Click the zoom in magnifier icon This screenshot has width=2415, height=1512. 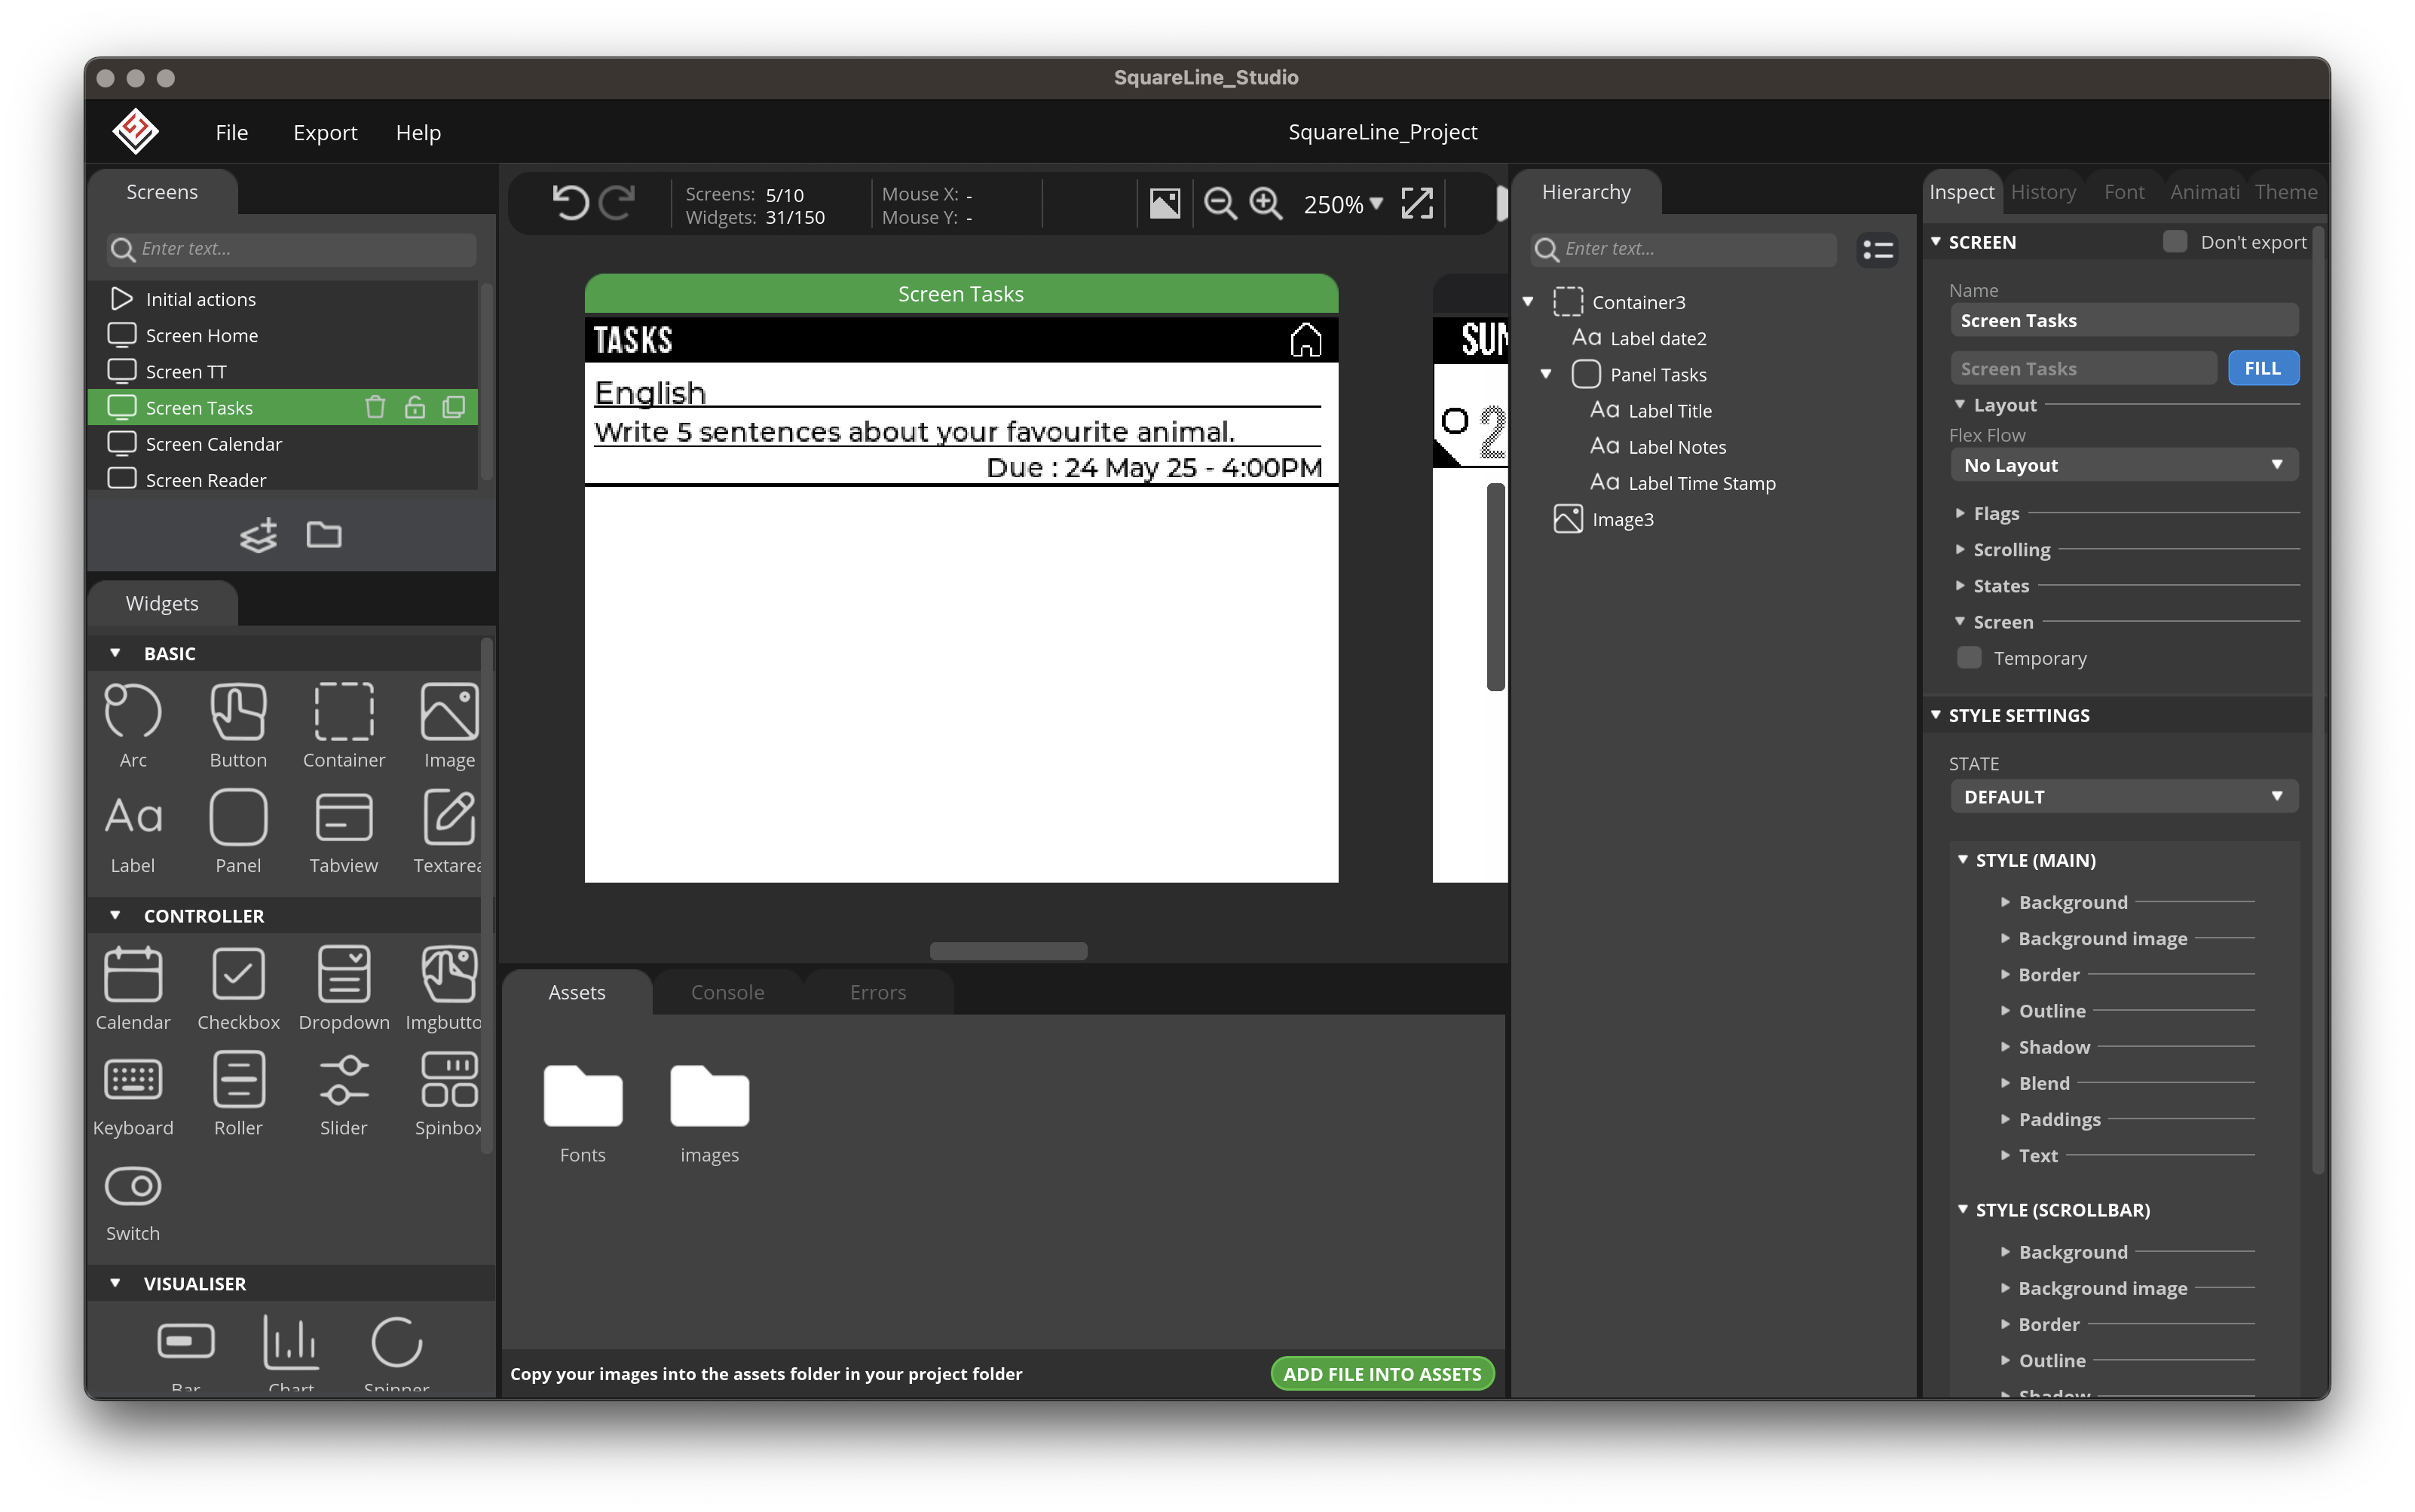[x=1266, y=204]
